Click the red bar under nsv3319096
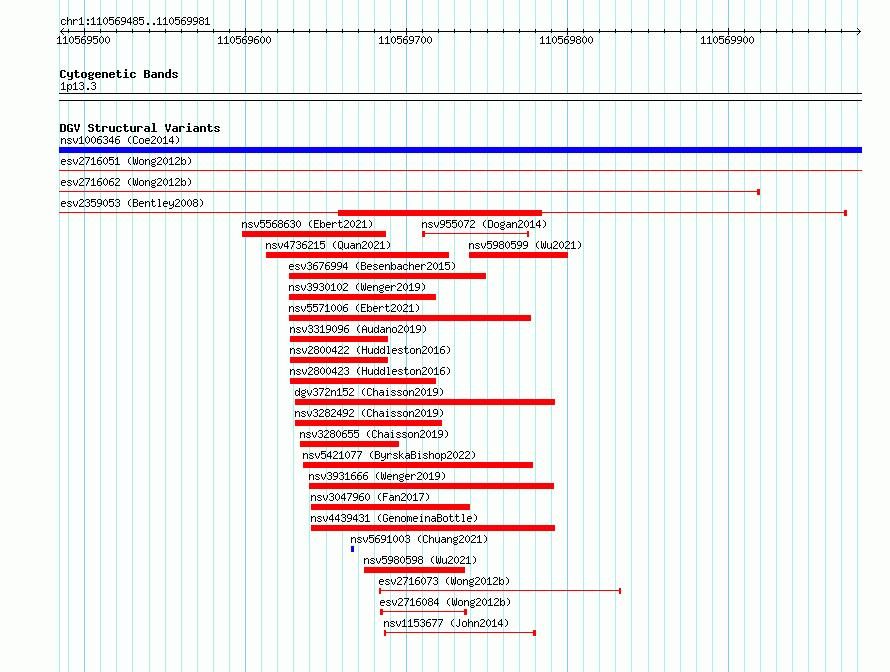This screenshot has width=890, height=672. pyautogui.click(x=339, y=339)
